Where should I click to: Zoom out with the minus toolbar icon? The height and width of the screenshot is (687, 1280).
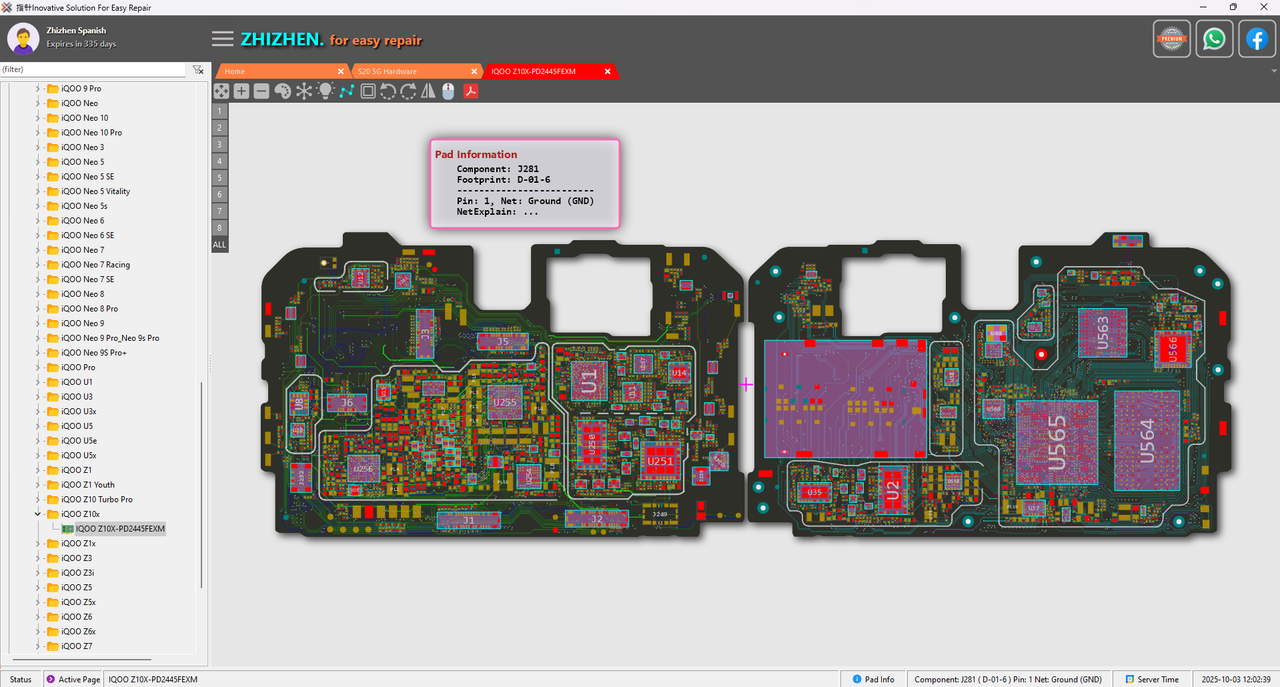click(x=261, y=91)
